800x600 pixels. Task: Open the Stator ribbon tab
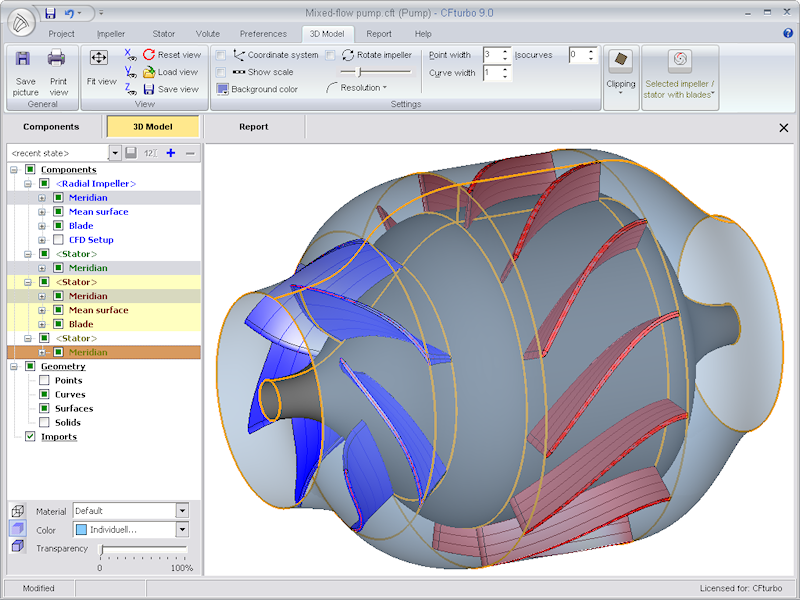point(164,34)
